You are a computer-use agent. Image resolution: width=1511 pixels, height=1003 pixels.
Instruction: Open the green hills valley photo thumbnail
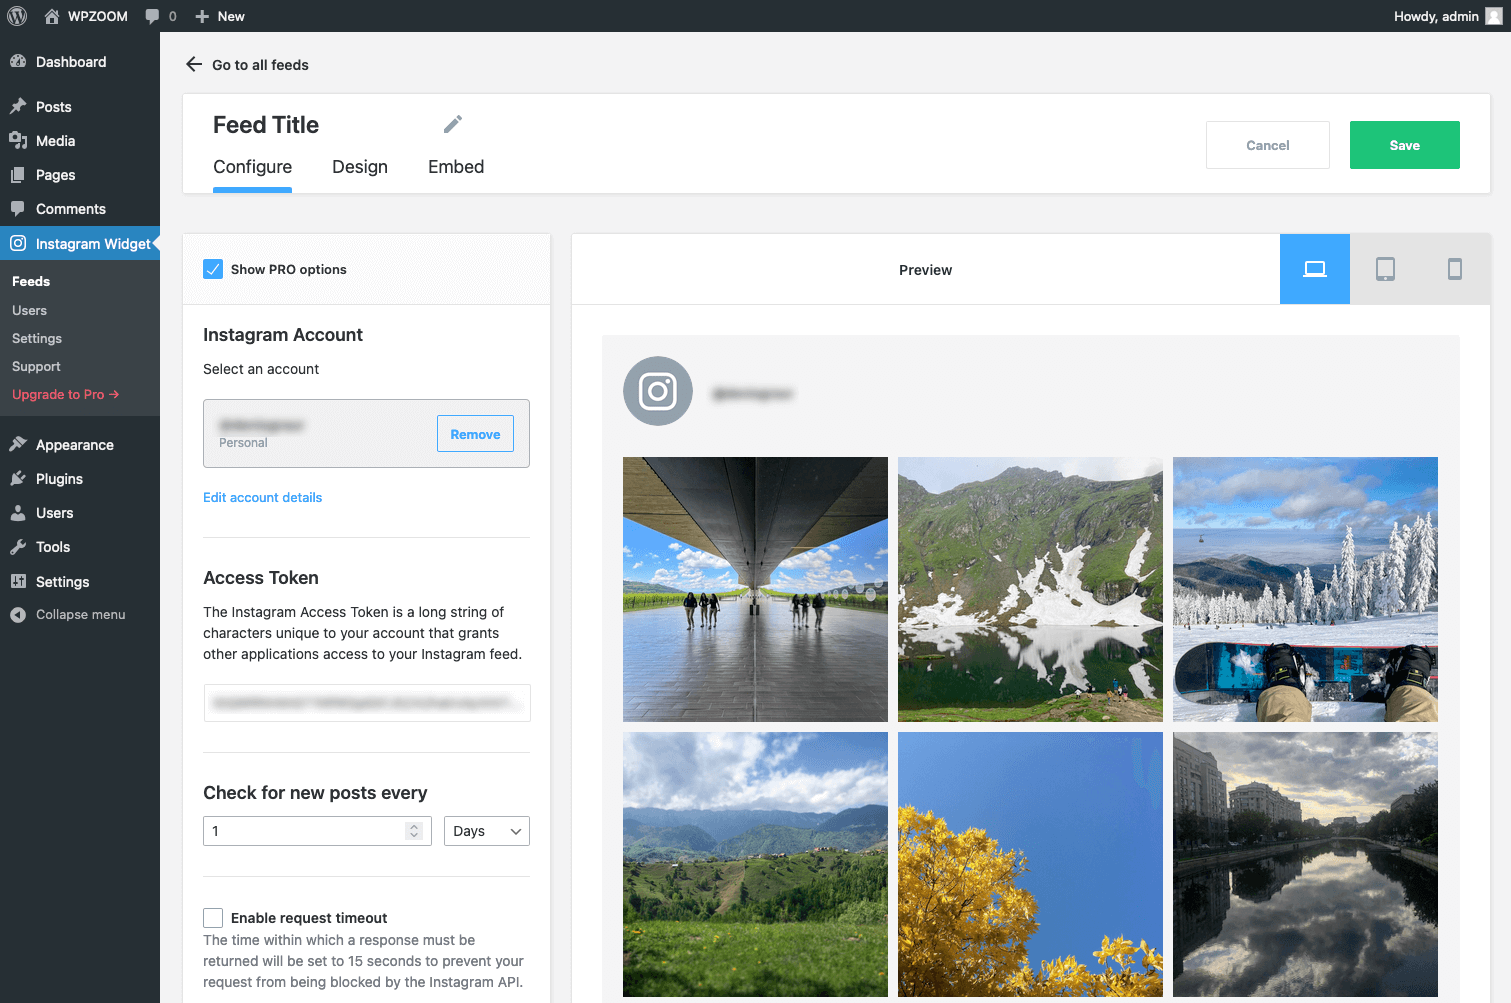coord(755,864)
